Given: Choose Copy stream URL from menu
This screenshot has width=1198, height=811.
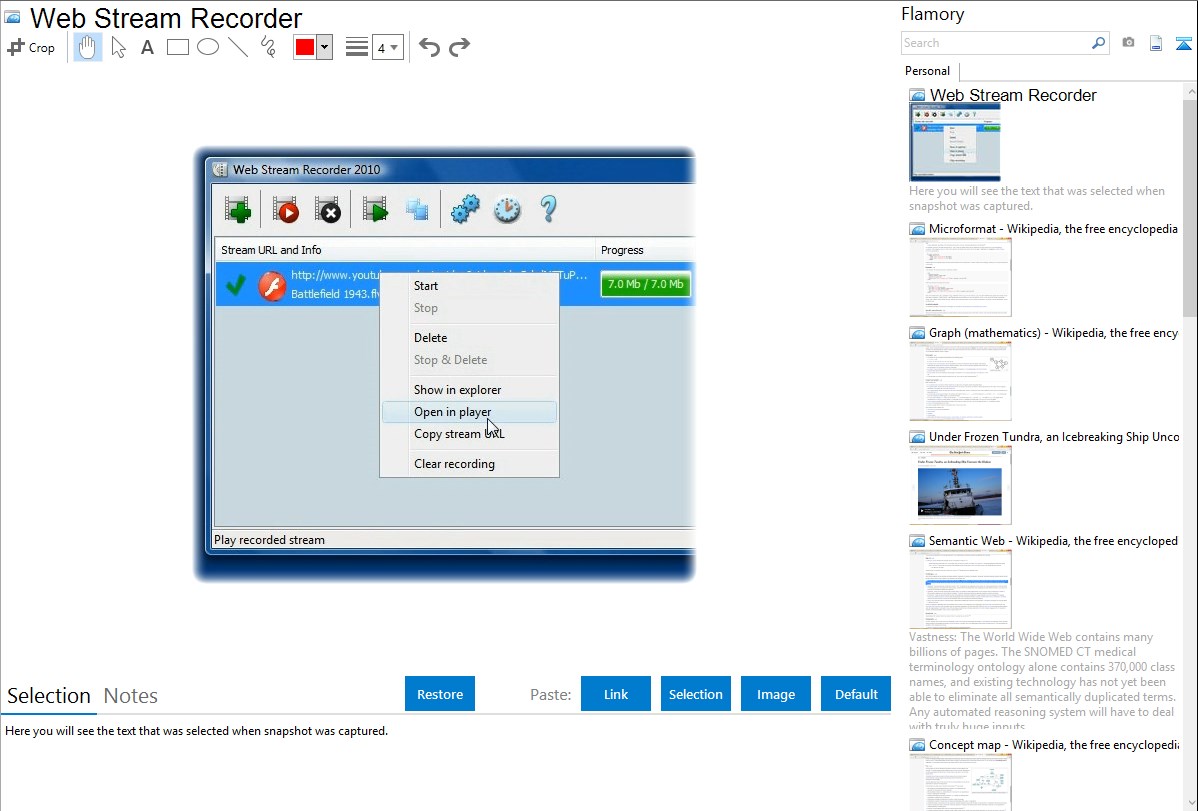Looking at the screenshot, I should tap(469, 434).
